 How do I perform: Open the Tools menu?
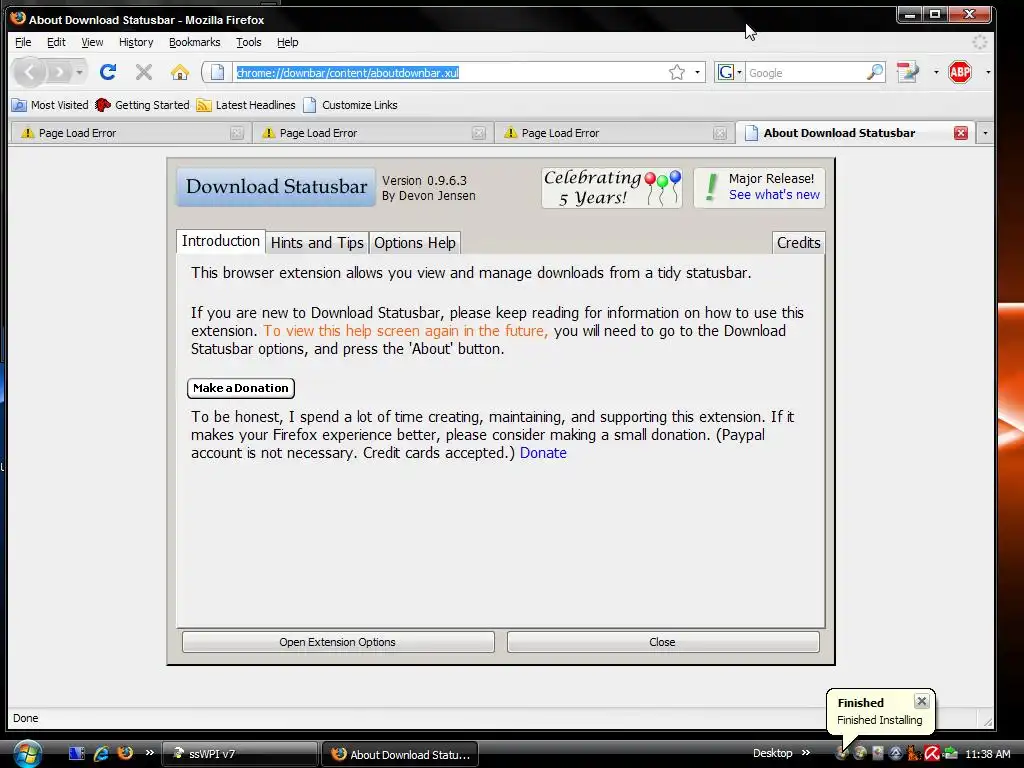(249, 42)
